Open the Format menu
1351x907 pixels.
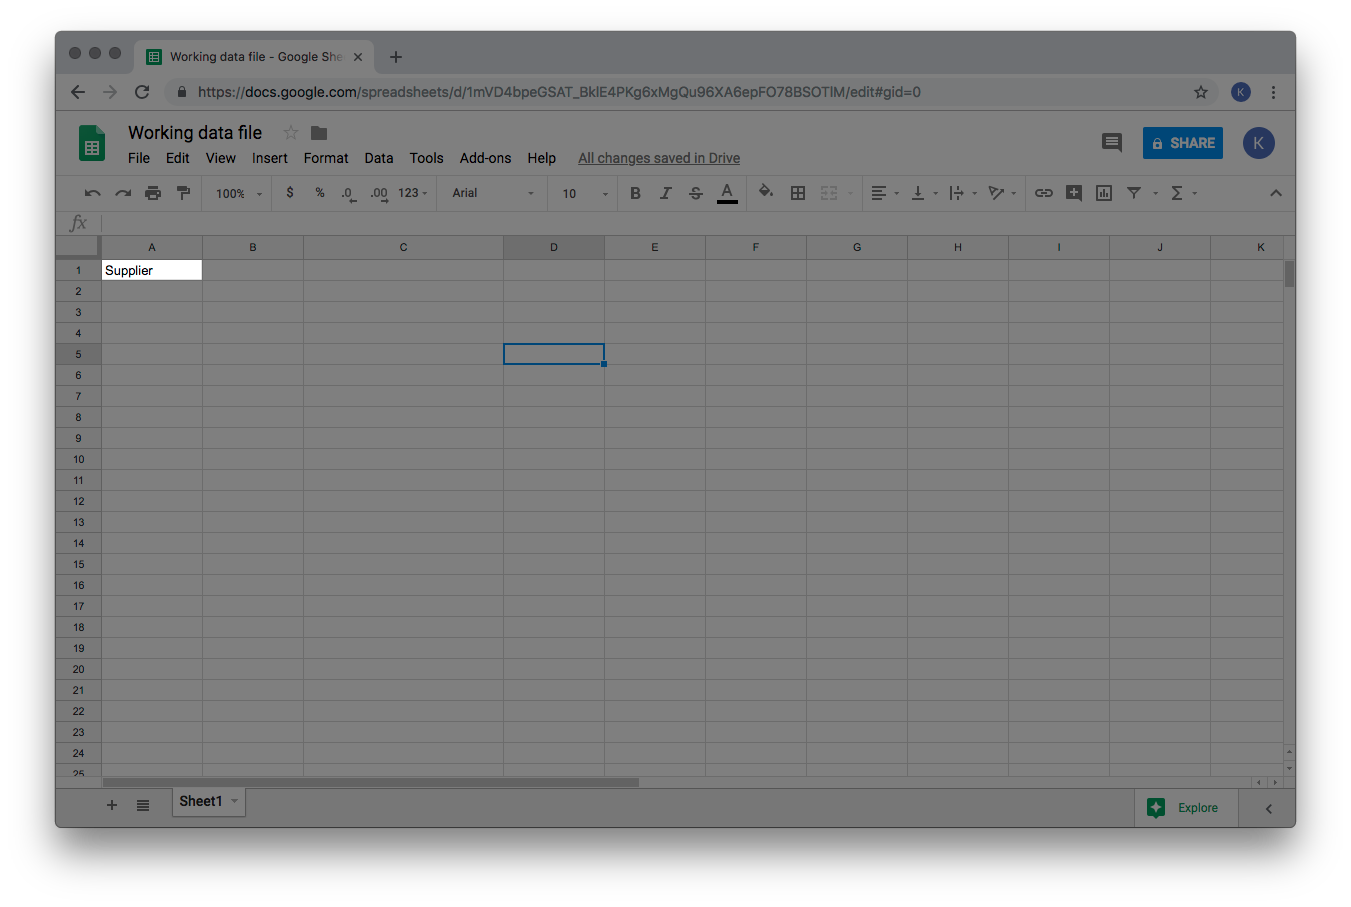tap(326, 158)
